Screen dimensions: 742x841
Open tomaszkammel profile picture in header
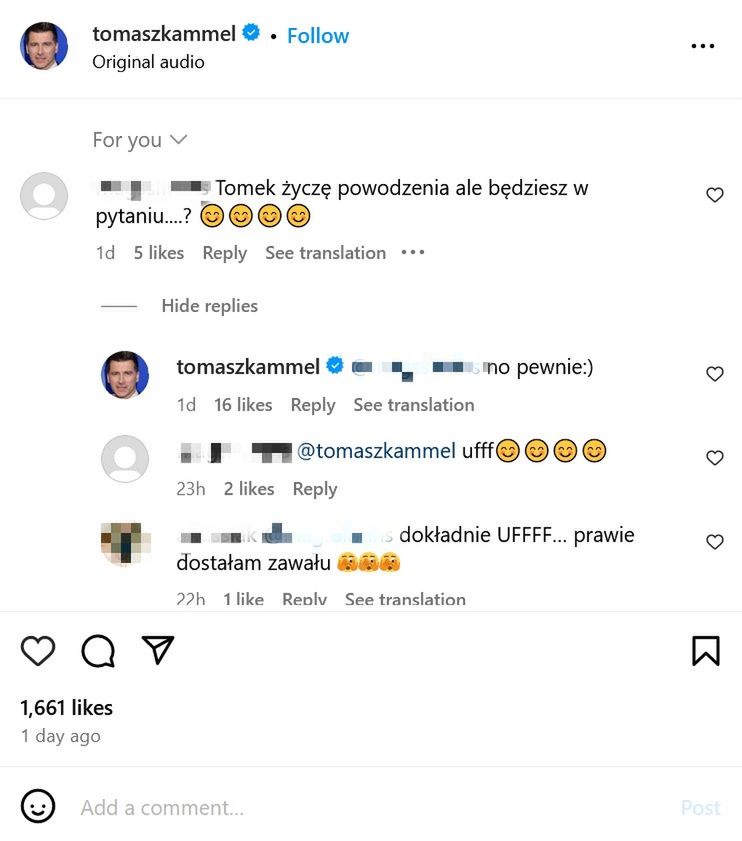click(44, 46)
